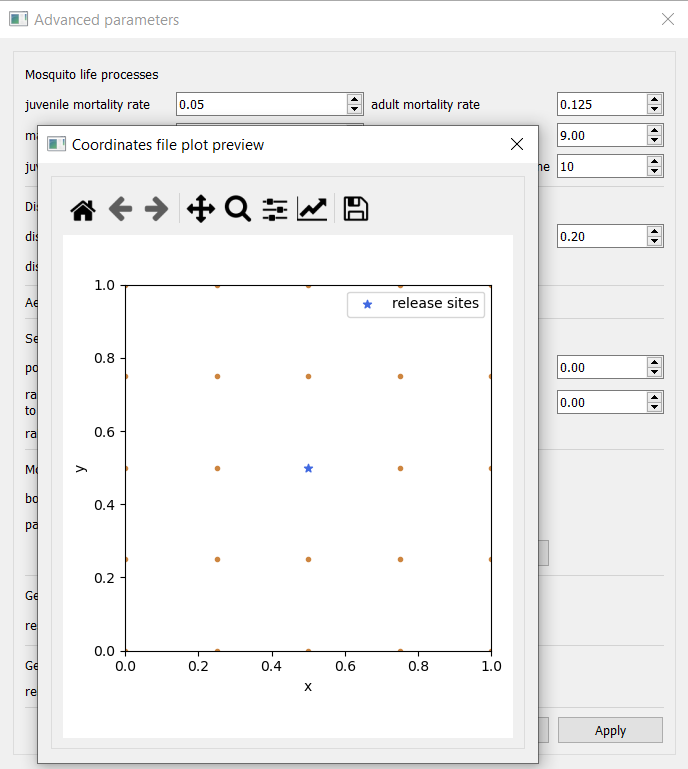688x769 pixels.
Task: Click the Apply button
Action: point(610,730)
